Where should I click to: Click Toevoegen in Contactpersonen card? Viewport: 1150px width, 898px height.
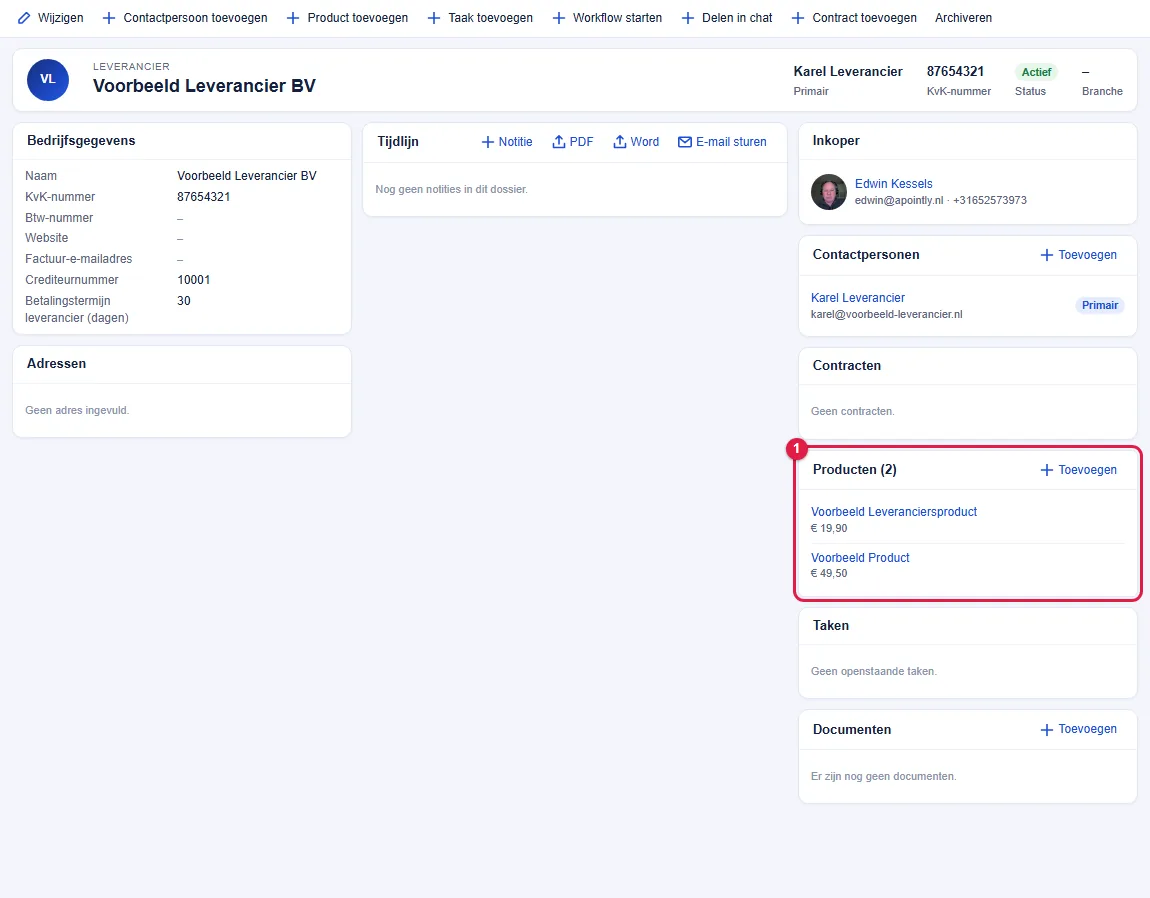(x=1078, y=255)
